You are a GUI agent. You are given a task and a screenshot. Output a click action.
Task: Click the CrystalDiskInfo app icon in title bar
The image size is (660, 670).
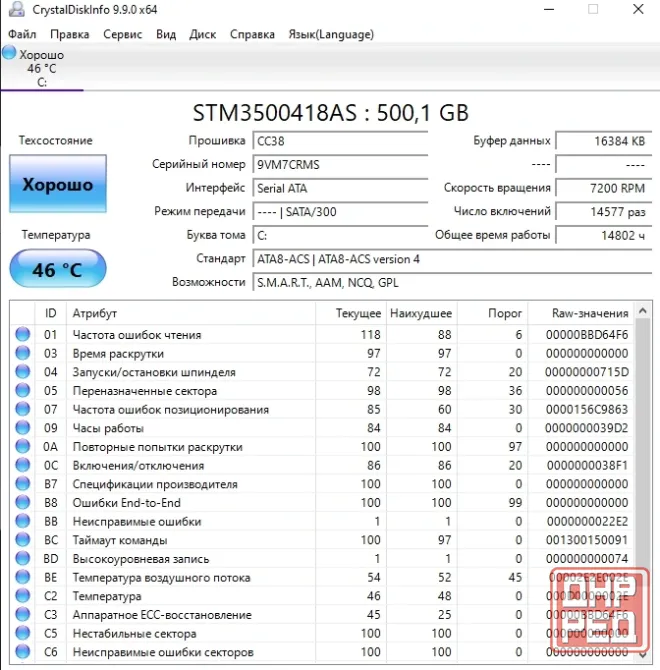tap(17, 9)
